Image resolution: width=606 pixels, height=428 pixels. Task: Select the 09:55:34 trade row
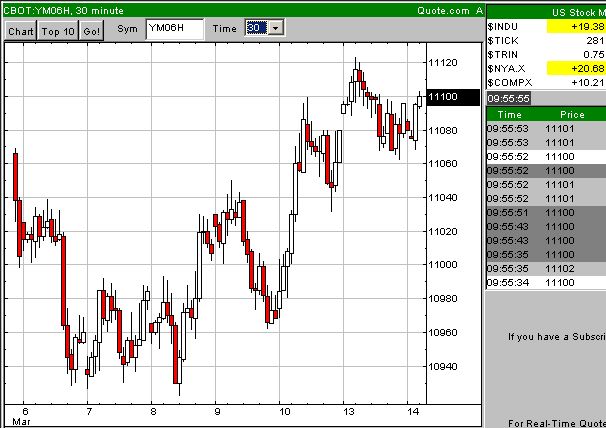coord(546,283)
